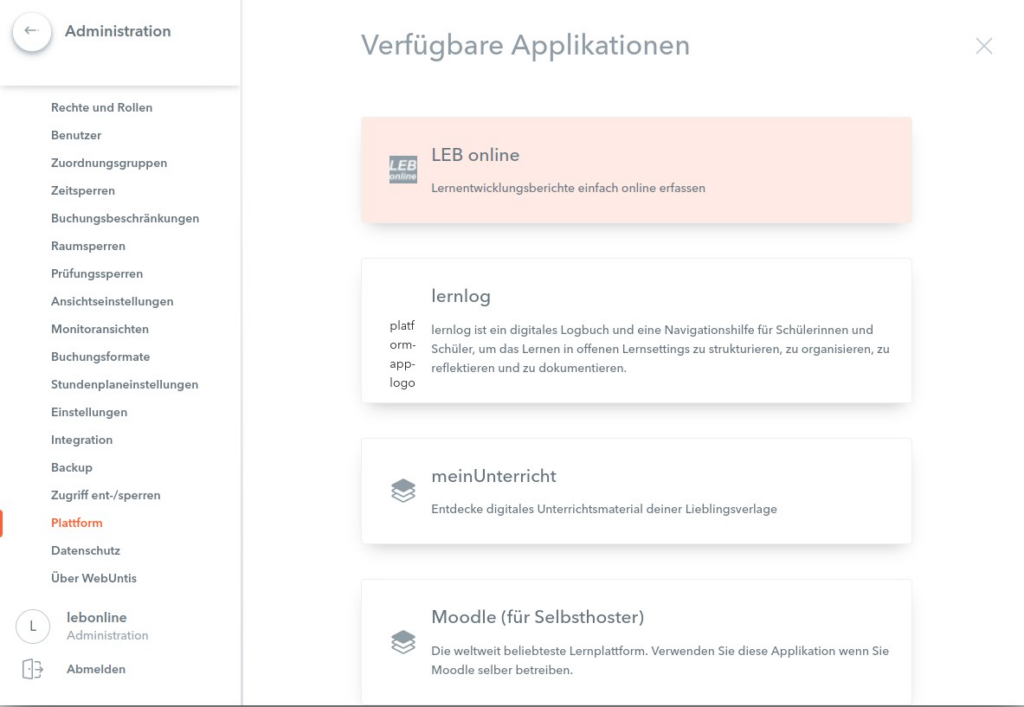Viewport: 1024px width, 707px height.
Task: Click the lernlog placeholder logo
Action: click(x=402, y=354)
